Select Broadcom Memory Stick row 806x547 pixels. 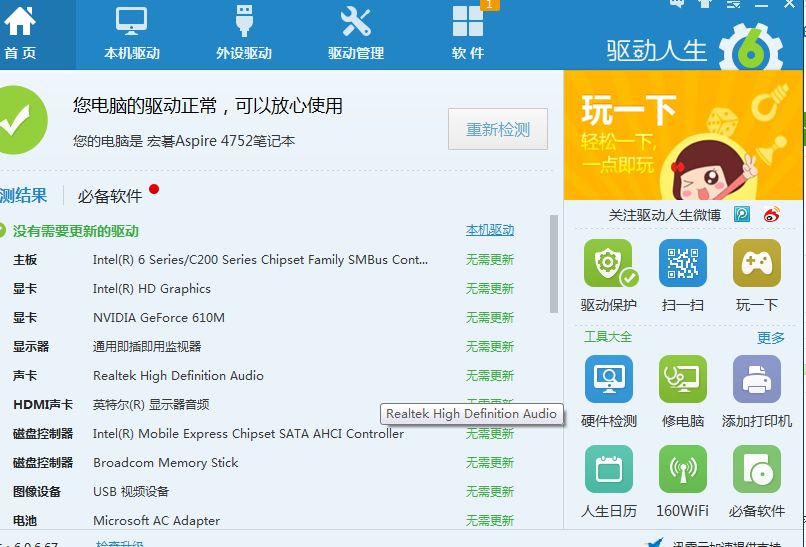pos(263,462)
